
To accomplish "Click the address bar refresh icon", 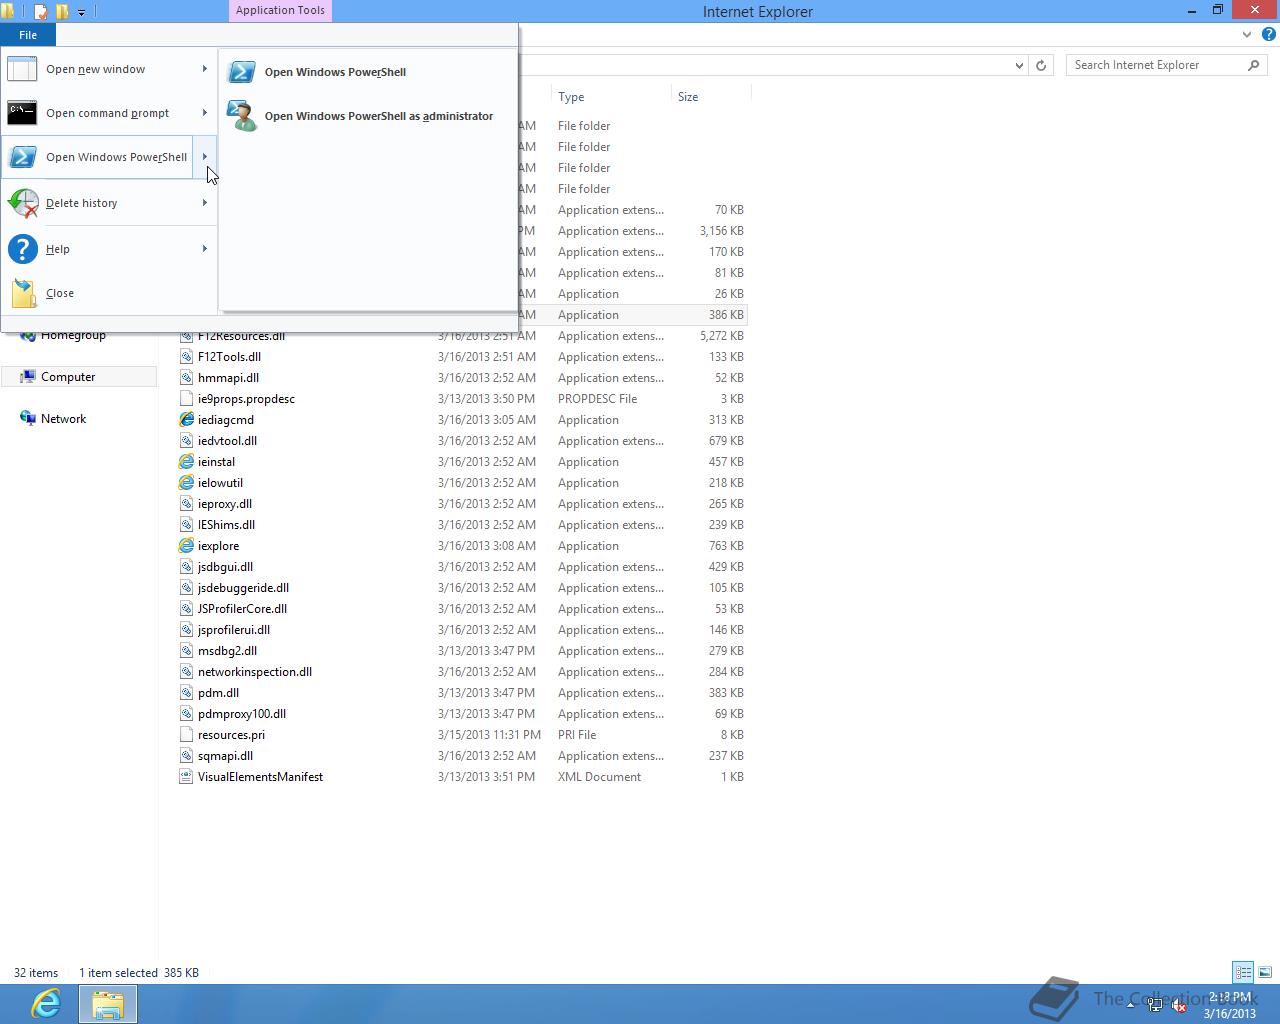I will tap(1041, 65).
